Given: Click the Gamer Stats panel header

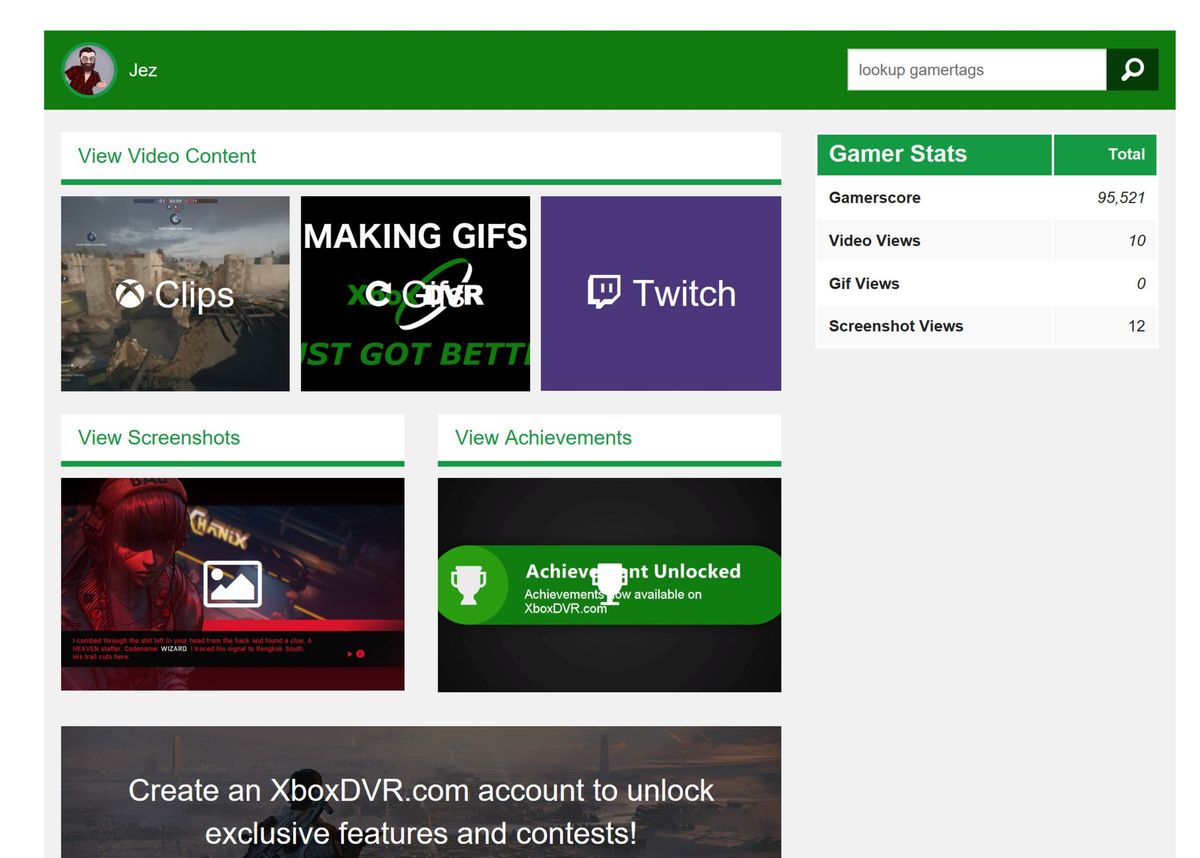Looking at the screenshot, I should tap(897, 154).
